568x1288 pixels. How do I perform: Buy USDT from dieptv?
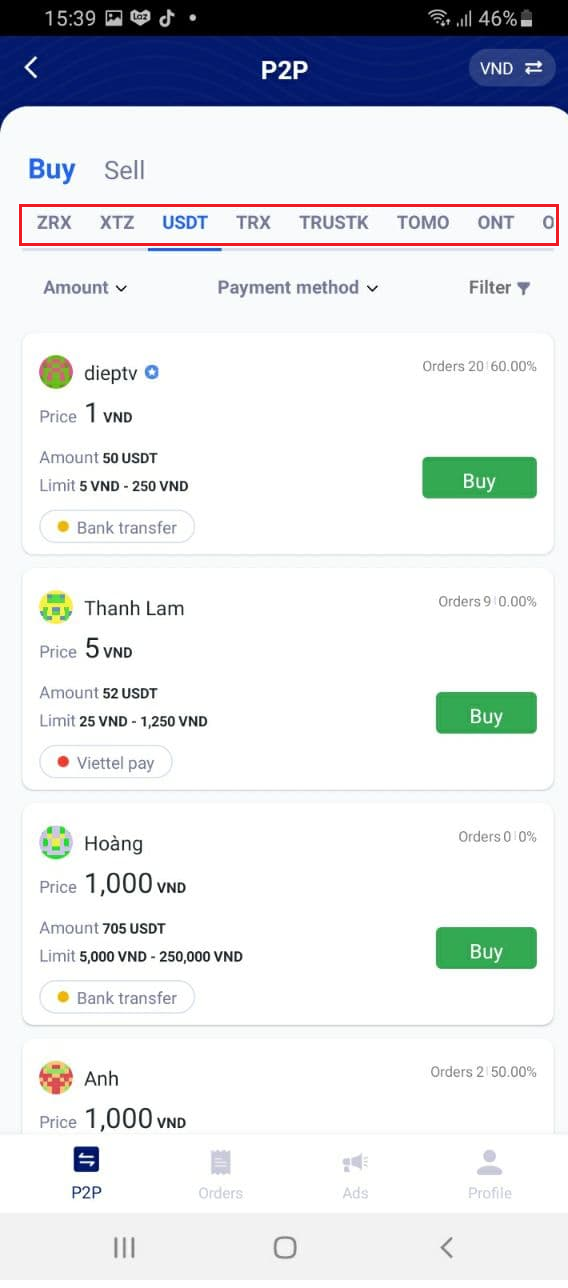(479, 478)
